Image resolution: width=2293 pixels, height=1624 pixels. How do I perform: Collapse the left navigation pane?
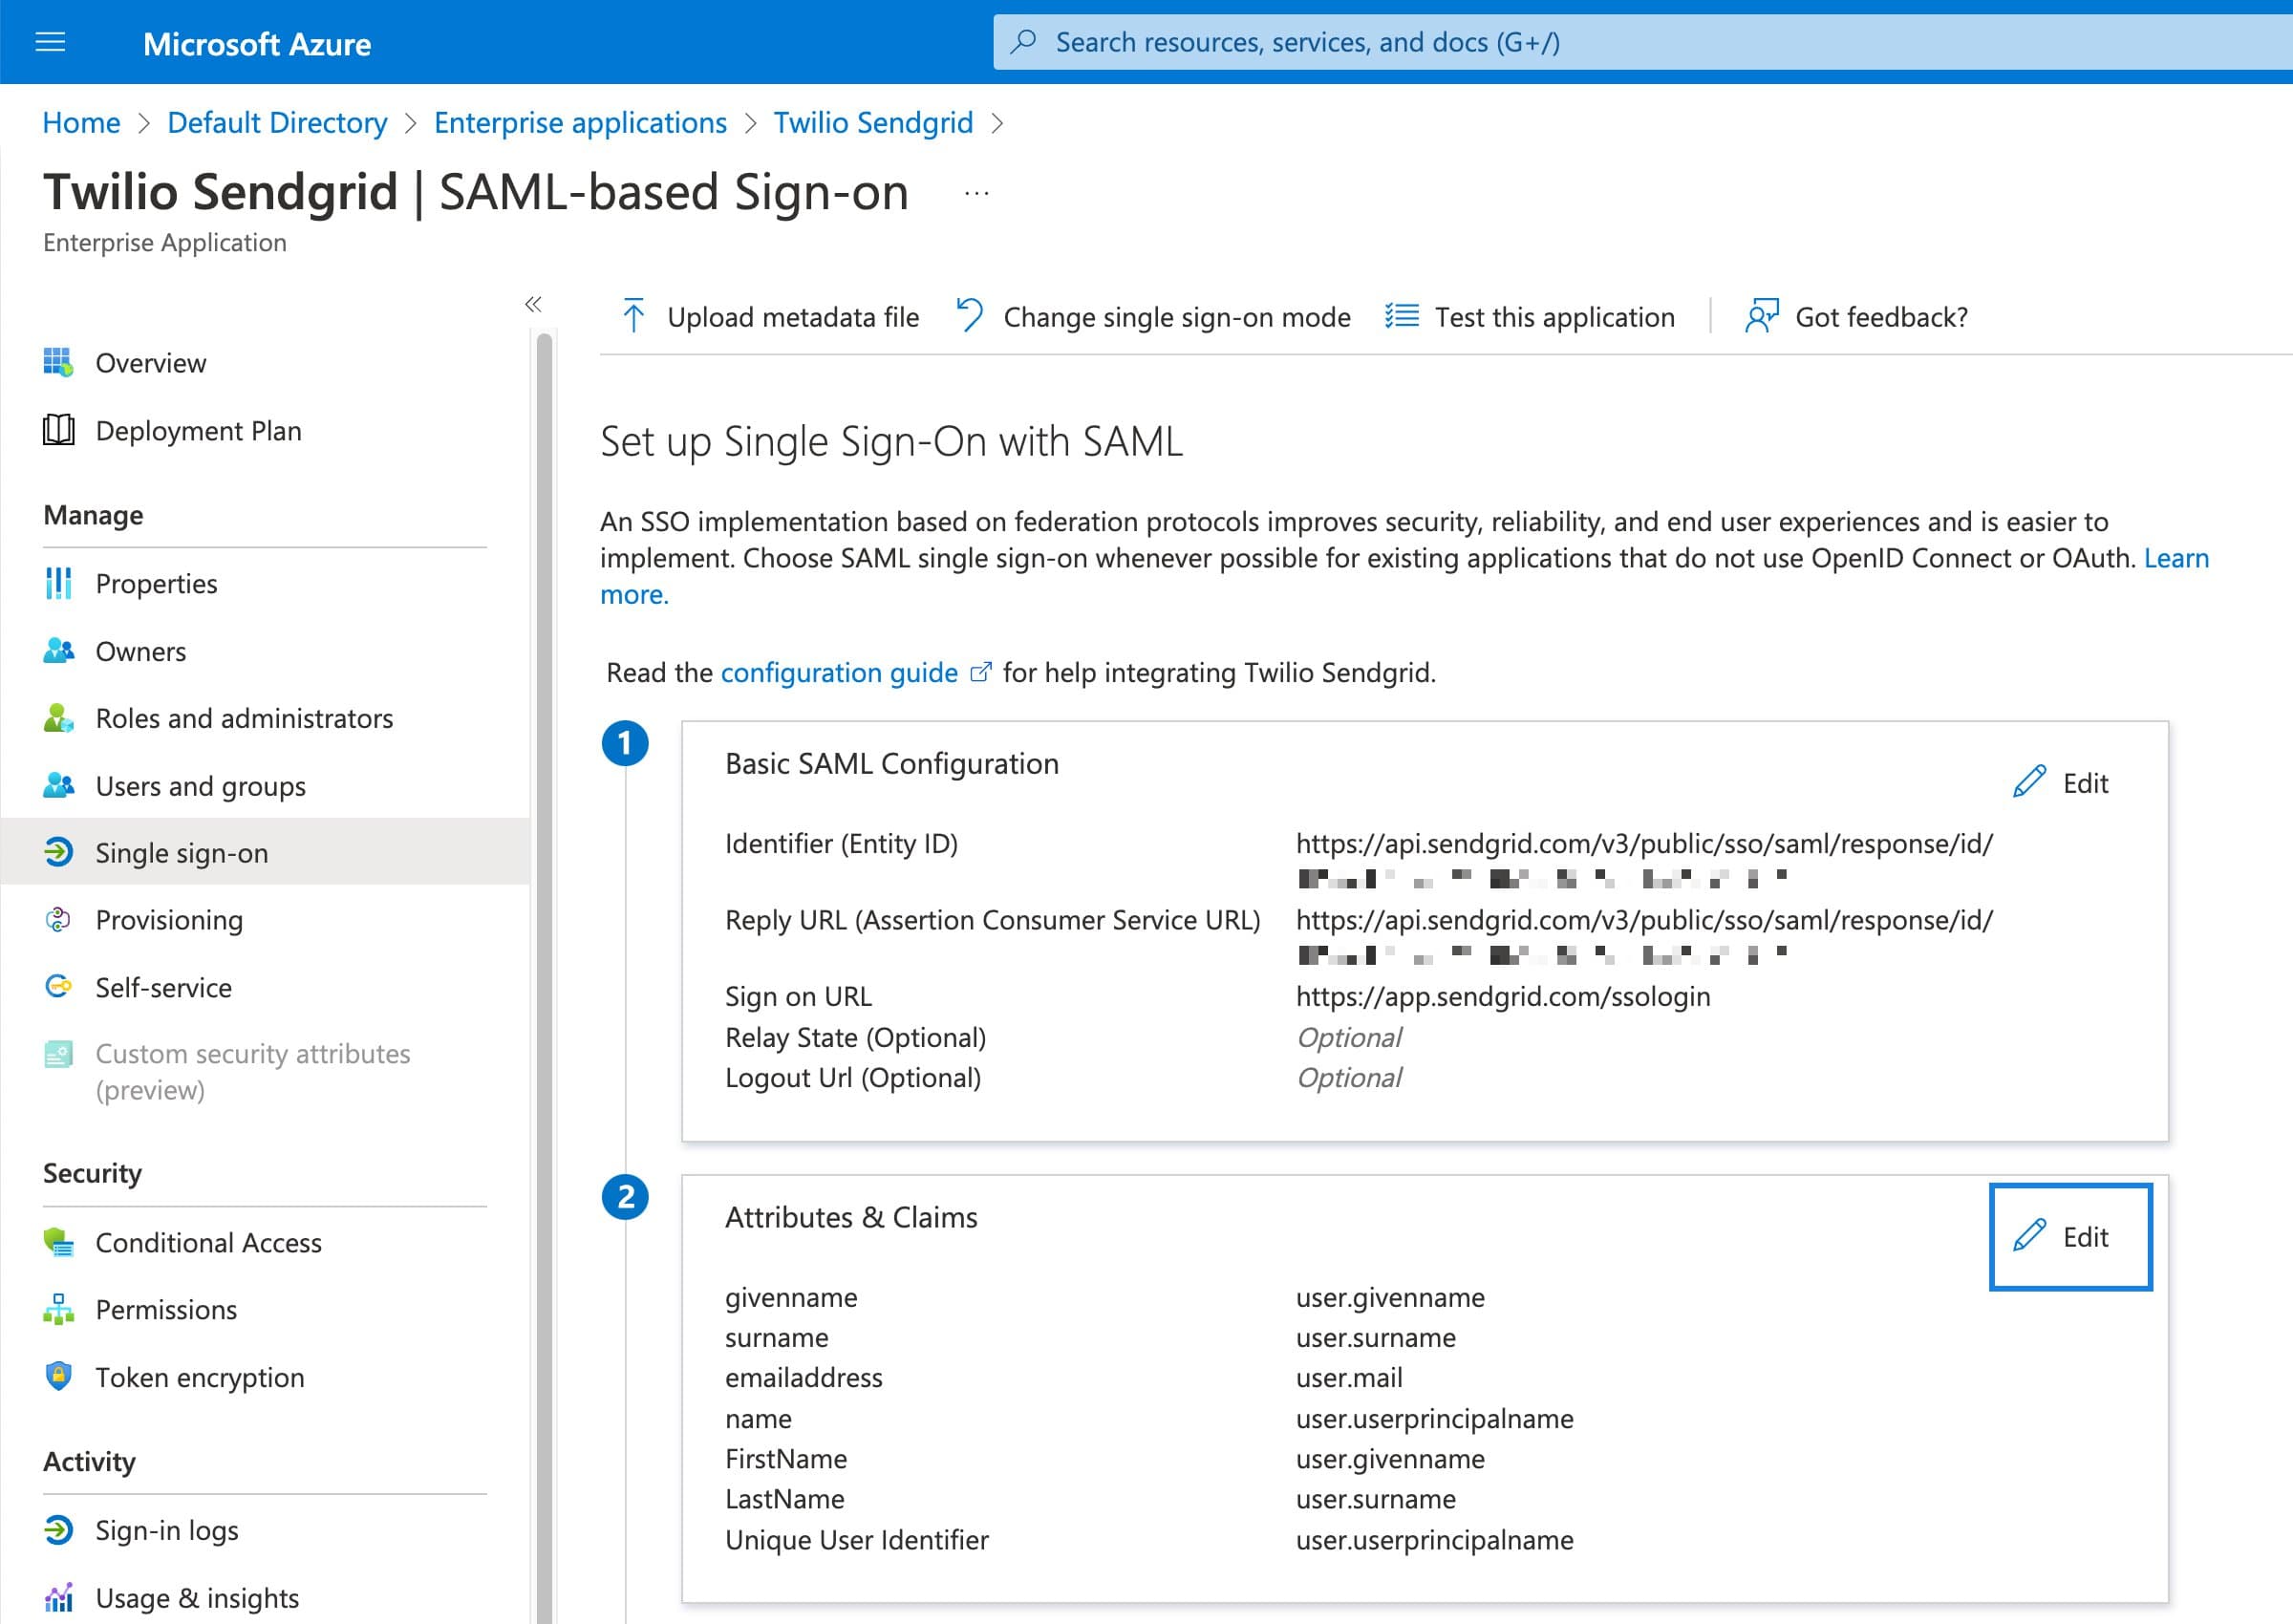[533, 305]
